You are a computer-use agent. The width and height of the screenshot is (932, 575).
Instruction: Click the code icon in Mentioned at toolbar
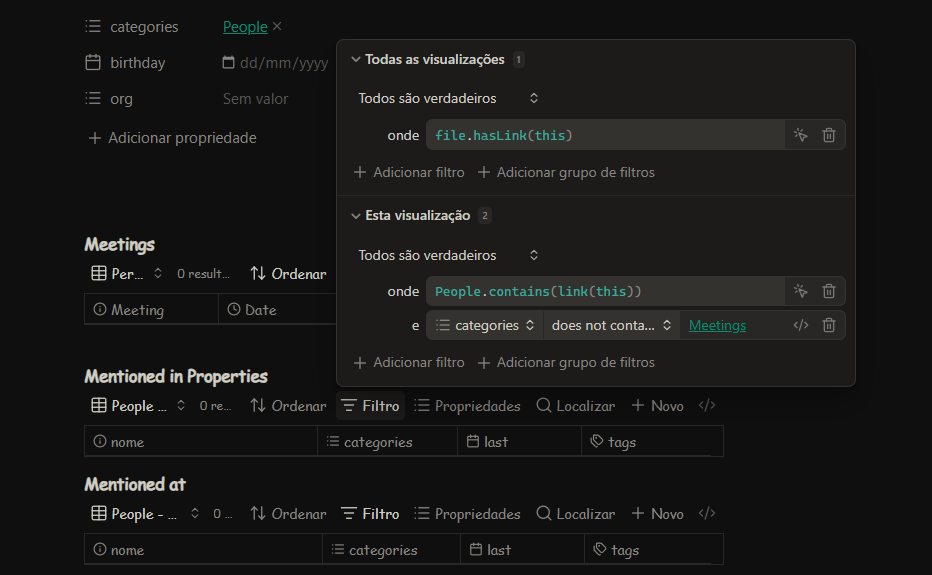point(706,514)
